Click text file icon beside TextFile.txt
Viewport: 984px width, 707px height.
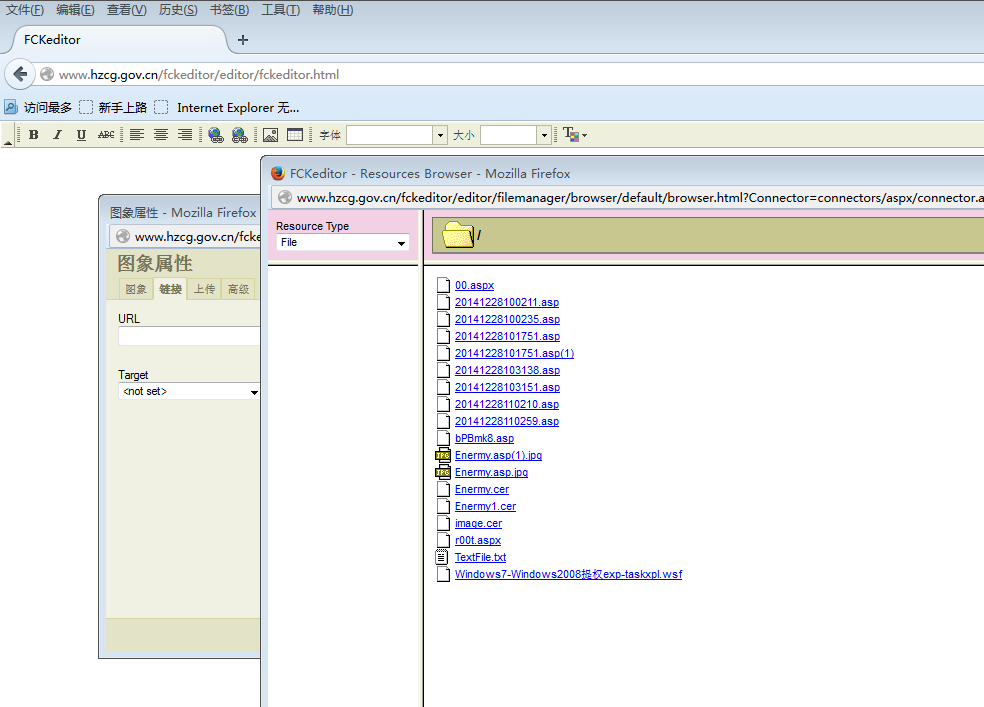click(x=442, y=557)
